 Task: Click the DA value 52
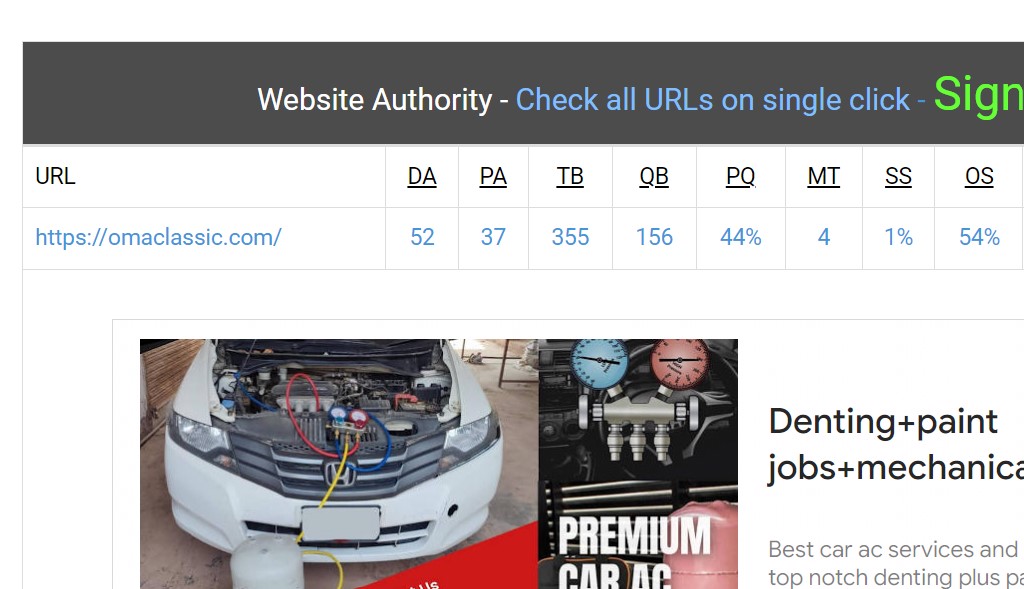click(422, 237)
